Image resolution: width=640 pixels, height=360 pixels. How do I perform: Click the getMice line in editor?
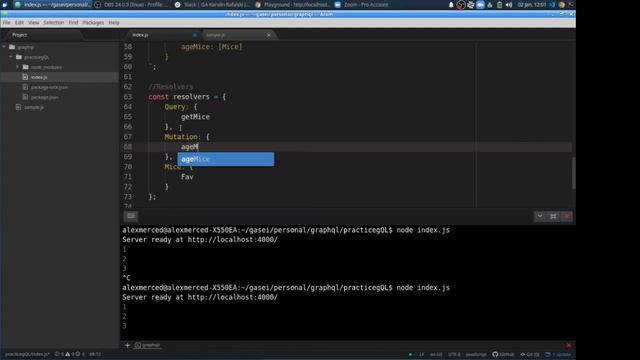click(x=195, y=117)
